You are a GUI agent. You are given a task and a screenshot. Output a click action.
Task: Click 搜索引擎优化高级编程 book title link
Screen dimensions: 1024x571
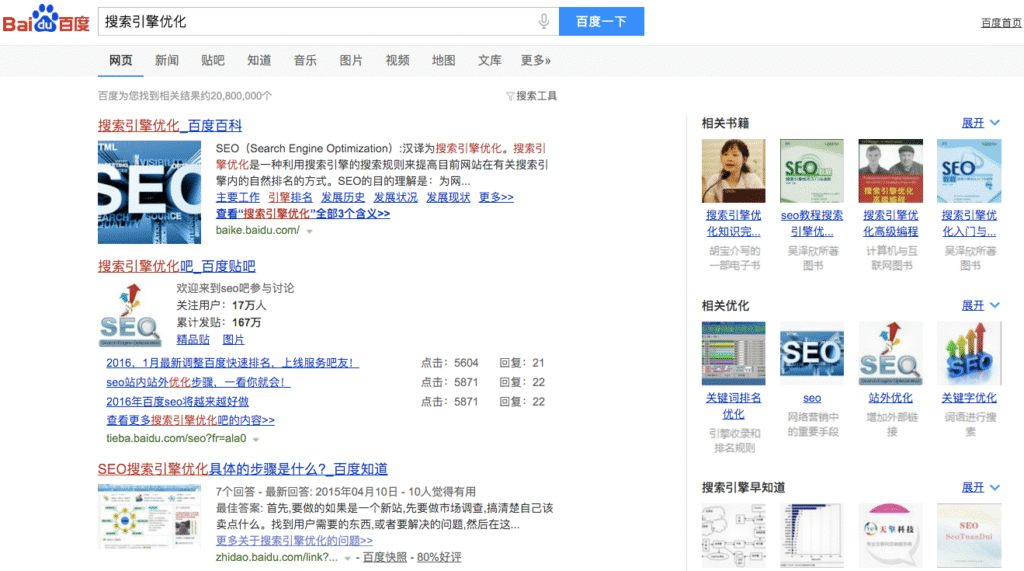click(891, 223)
